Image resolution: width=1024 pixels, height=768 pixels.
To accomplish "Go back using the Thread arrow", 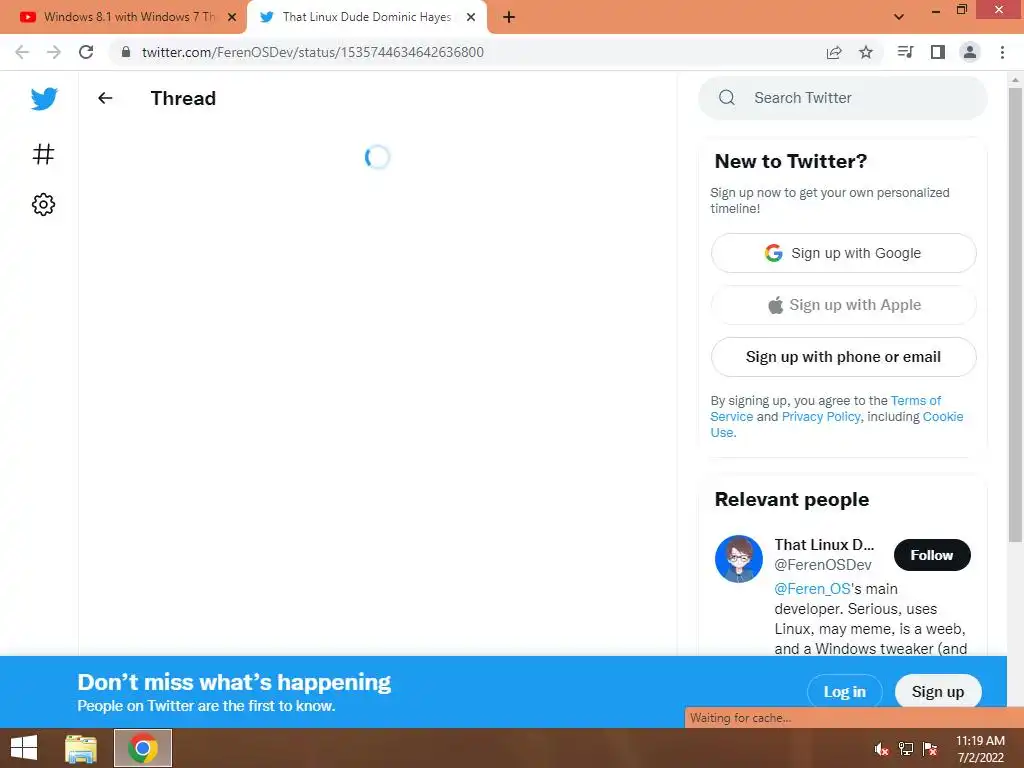I will pyautogui.click(x=105, y=98).
